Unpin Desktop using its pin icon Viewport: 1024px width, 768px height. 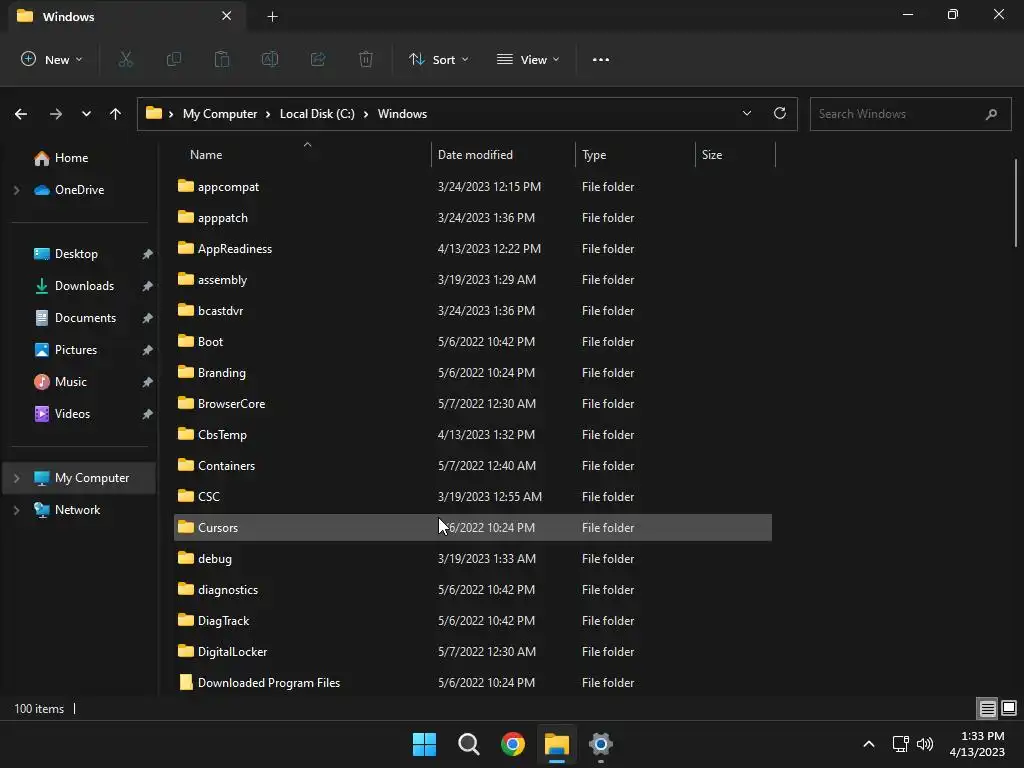point(148,254)
